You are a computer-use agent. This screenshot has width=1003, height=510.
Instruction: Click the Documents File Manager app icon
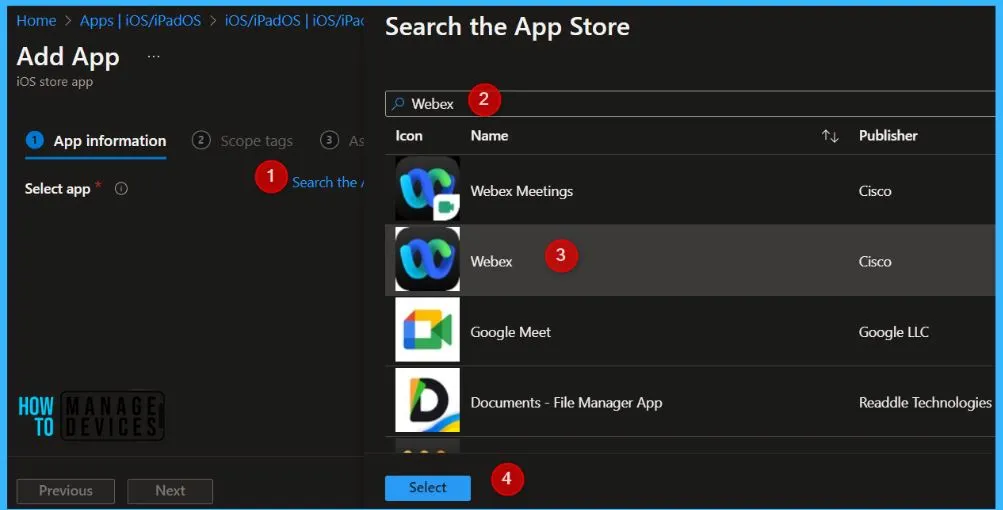point(427,400)
